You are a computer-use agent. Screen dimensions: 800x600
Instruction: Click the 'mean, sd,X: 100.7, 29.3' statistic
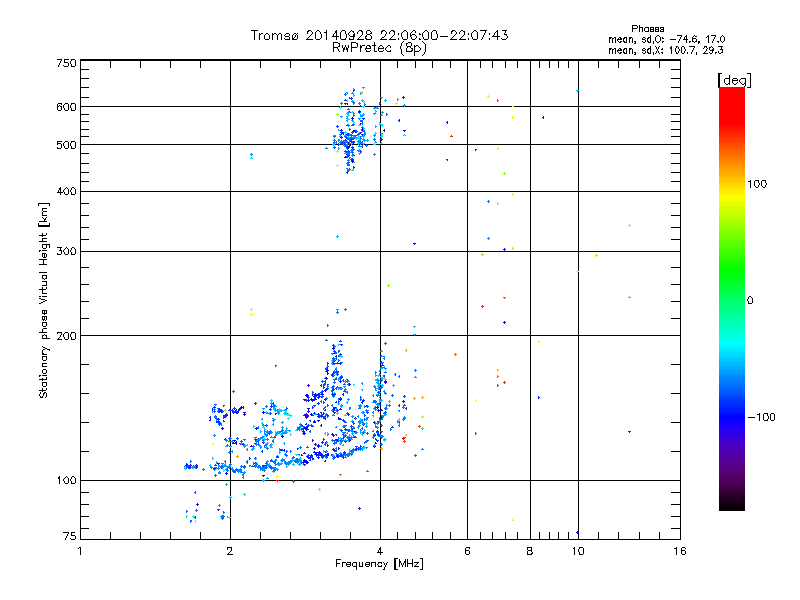(665, 50)
